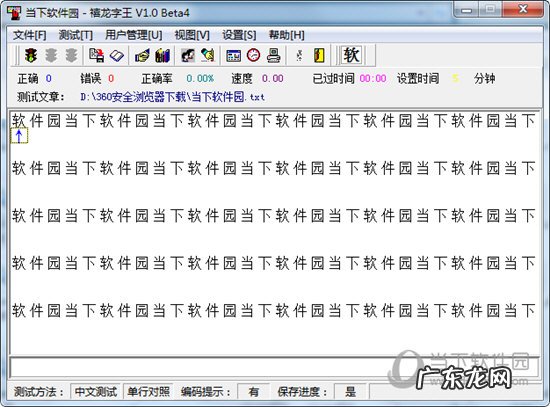Click the two-people user icon

click(x=188, y=55)
